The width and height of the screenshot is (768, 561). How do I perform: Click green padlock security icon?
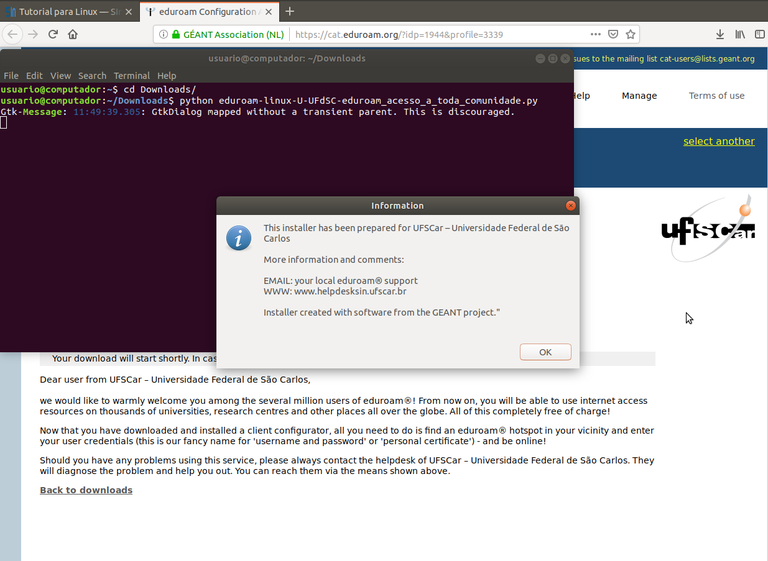pyautogui.click(x=176, y=34)
